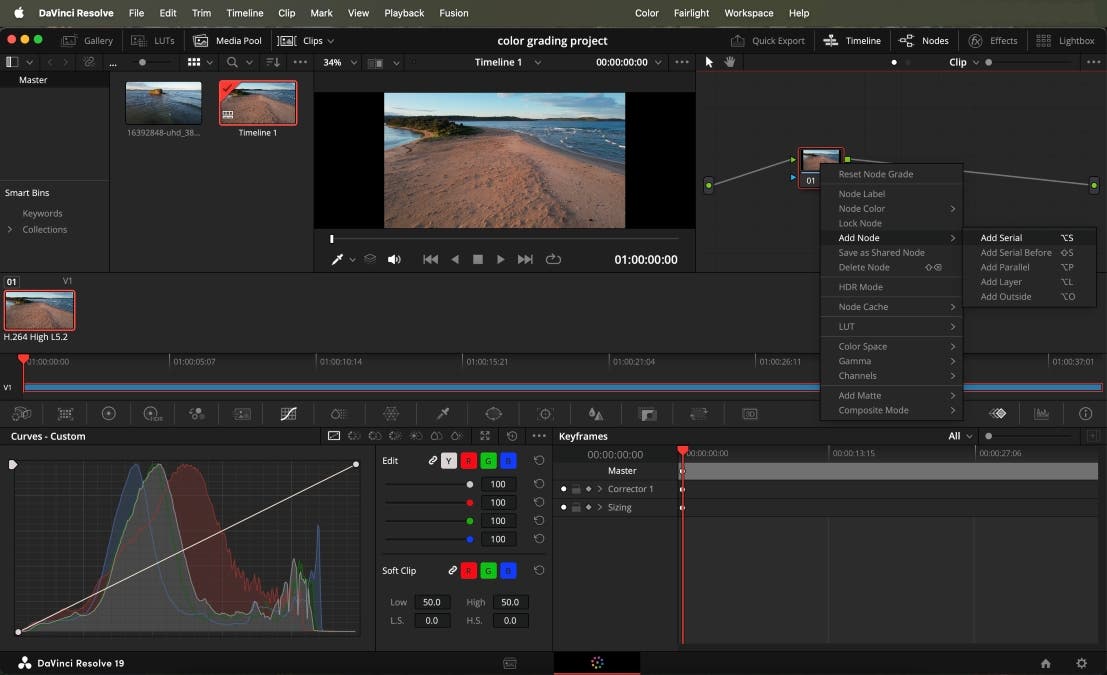Open the Blur palette
Screen dimensions: 1107x675
[x=595, y=413]
